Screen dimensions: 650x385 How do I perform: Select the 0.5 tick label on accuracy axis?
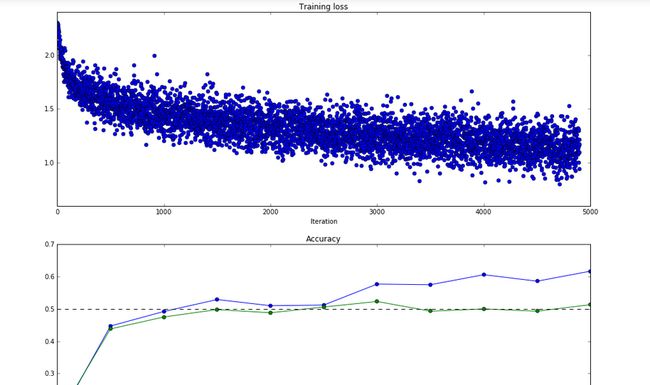(x=49, y=309)
